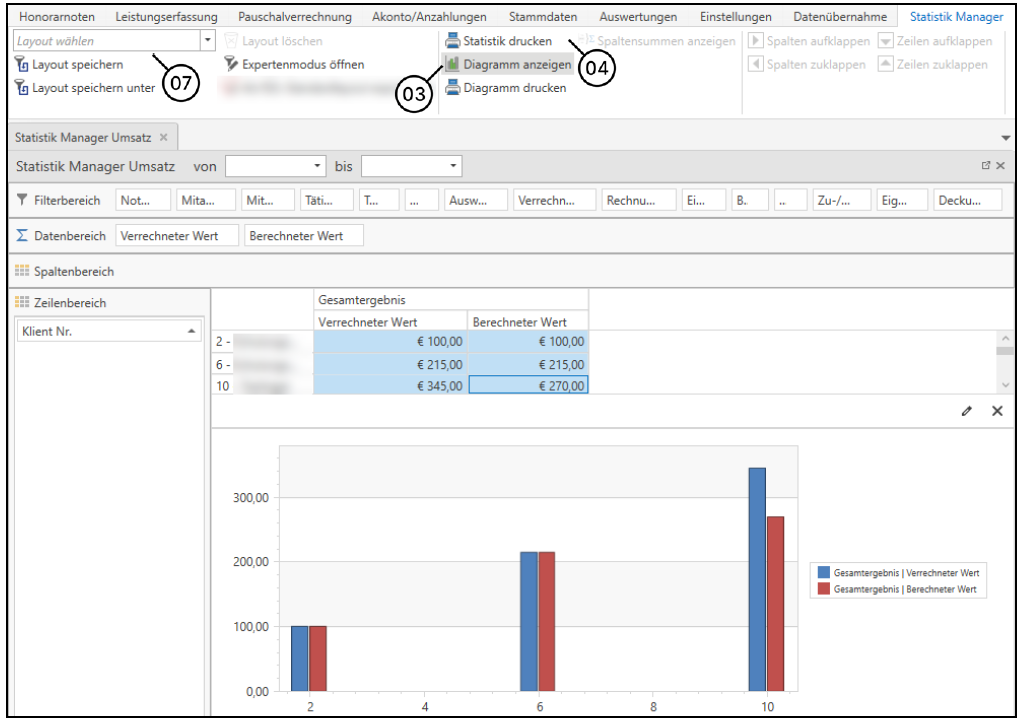This screenshot has width=1021, height=723.
Task: Switch to the Stammdaten tab
Action: coord(542,17)
